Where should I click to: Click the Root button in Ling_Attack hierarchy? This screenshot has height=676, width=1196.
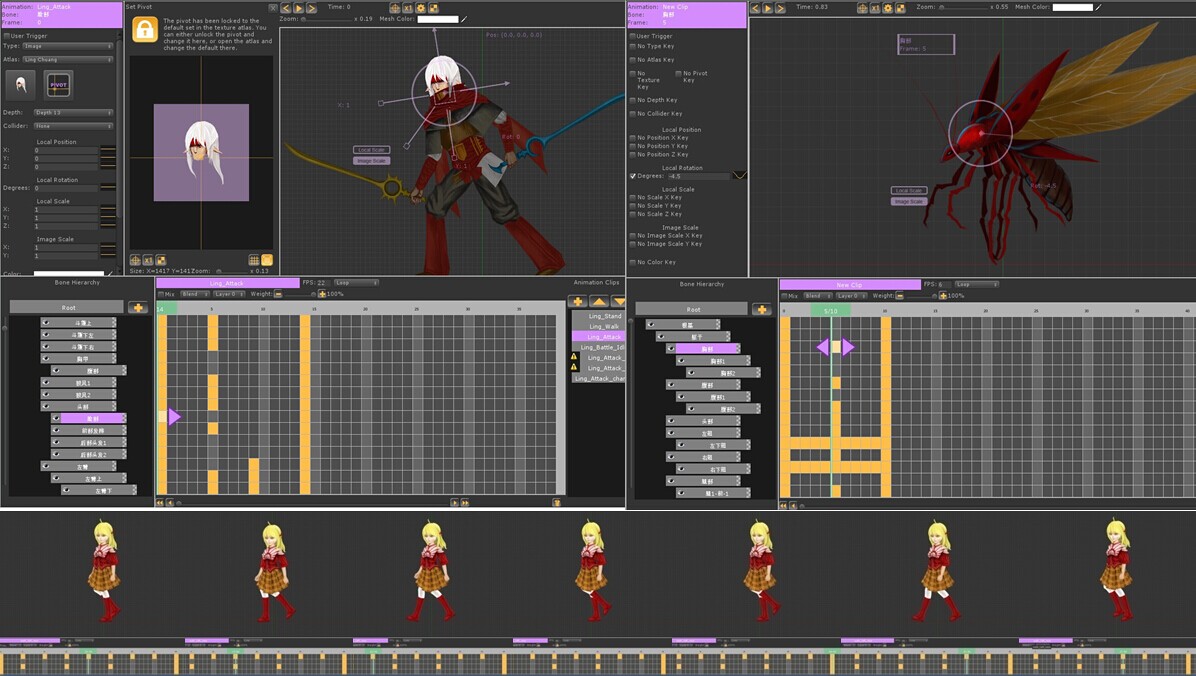pyautogui.click(x=67, y=307)
